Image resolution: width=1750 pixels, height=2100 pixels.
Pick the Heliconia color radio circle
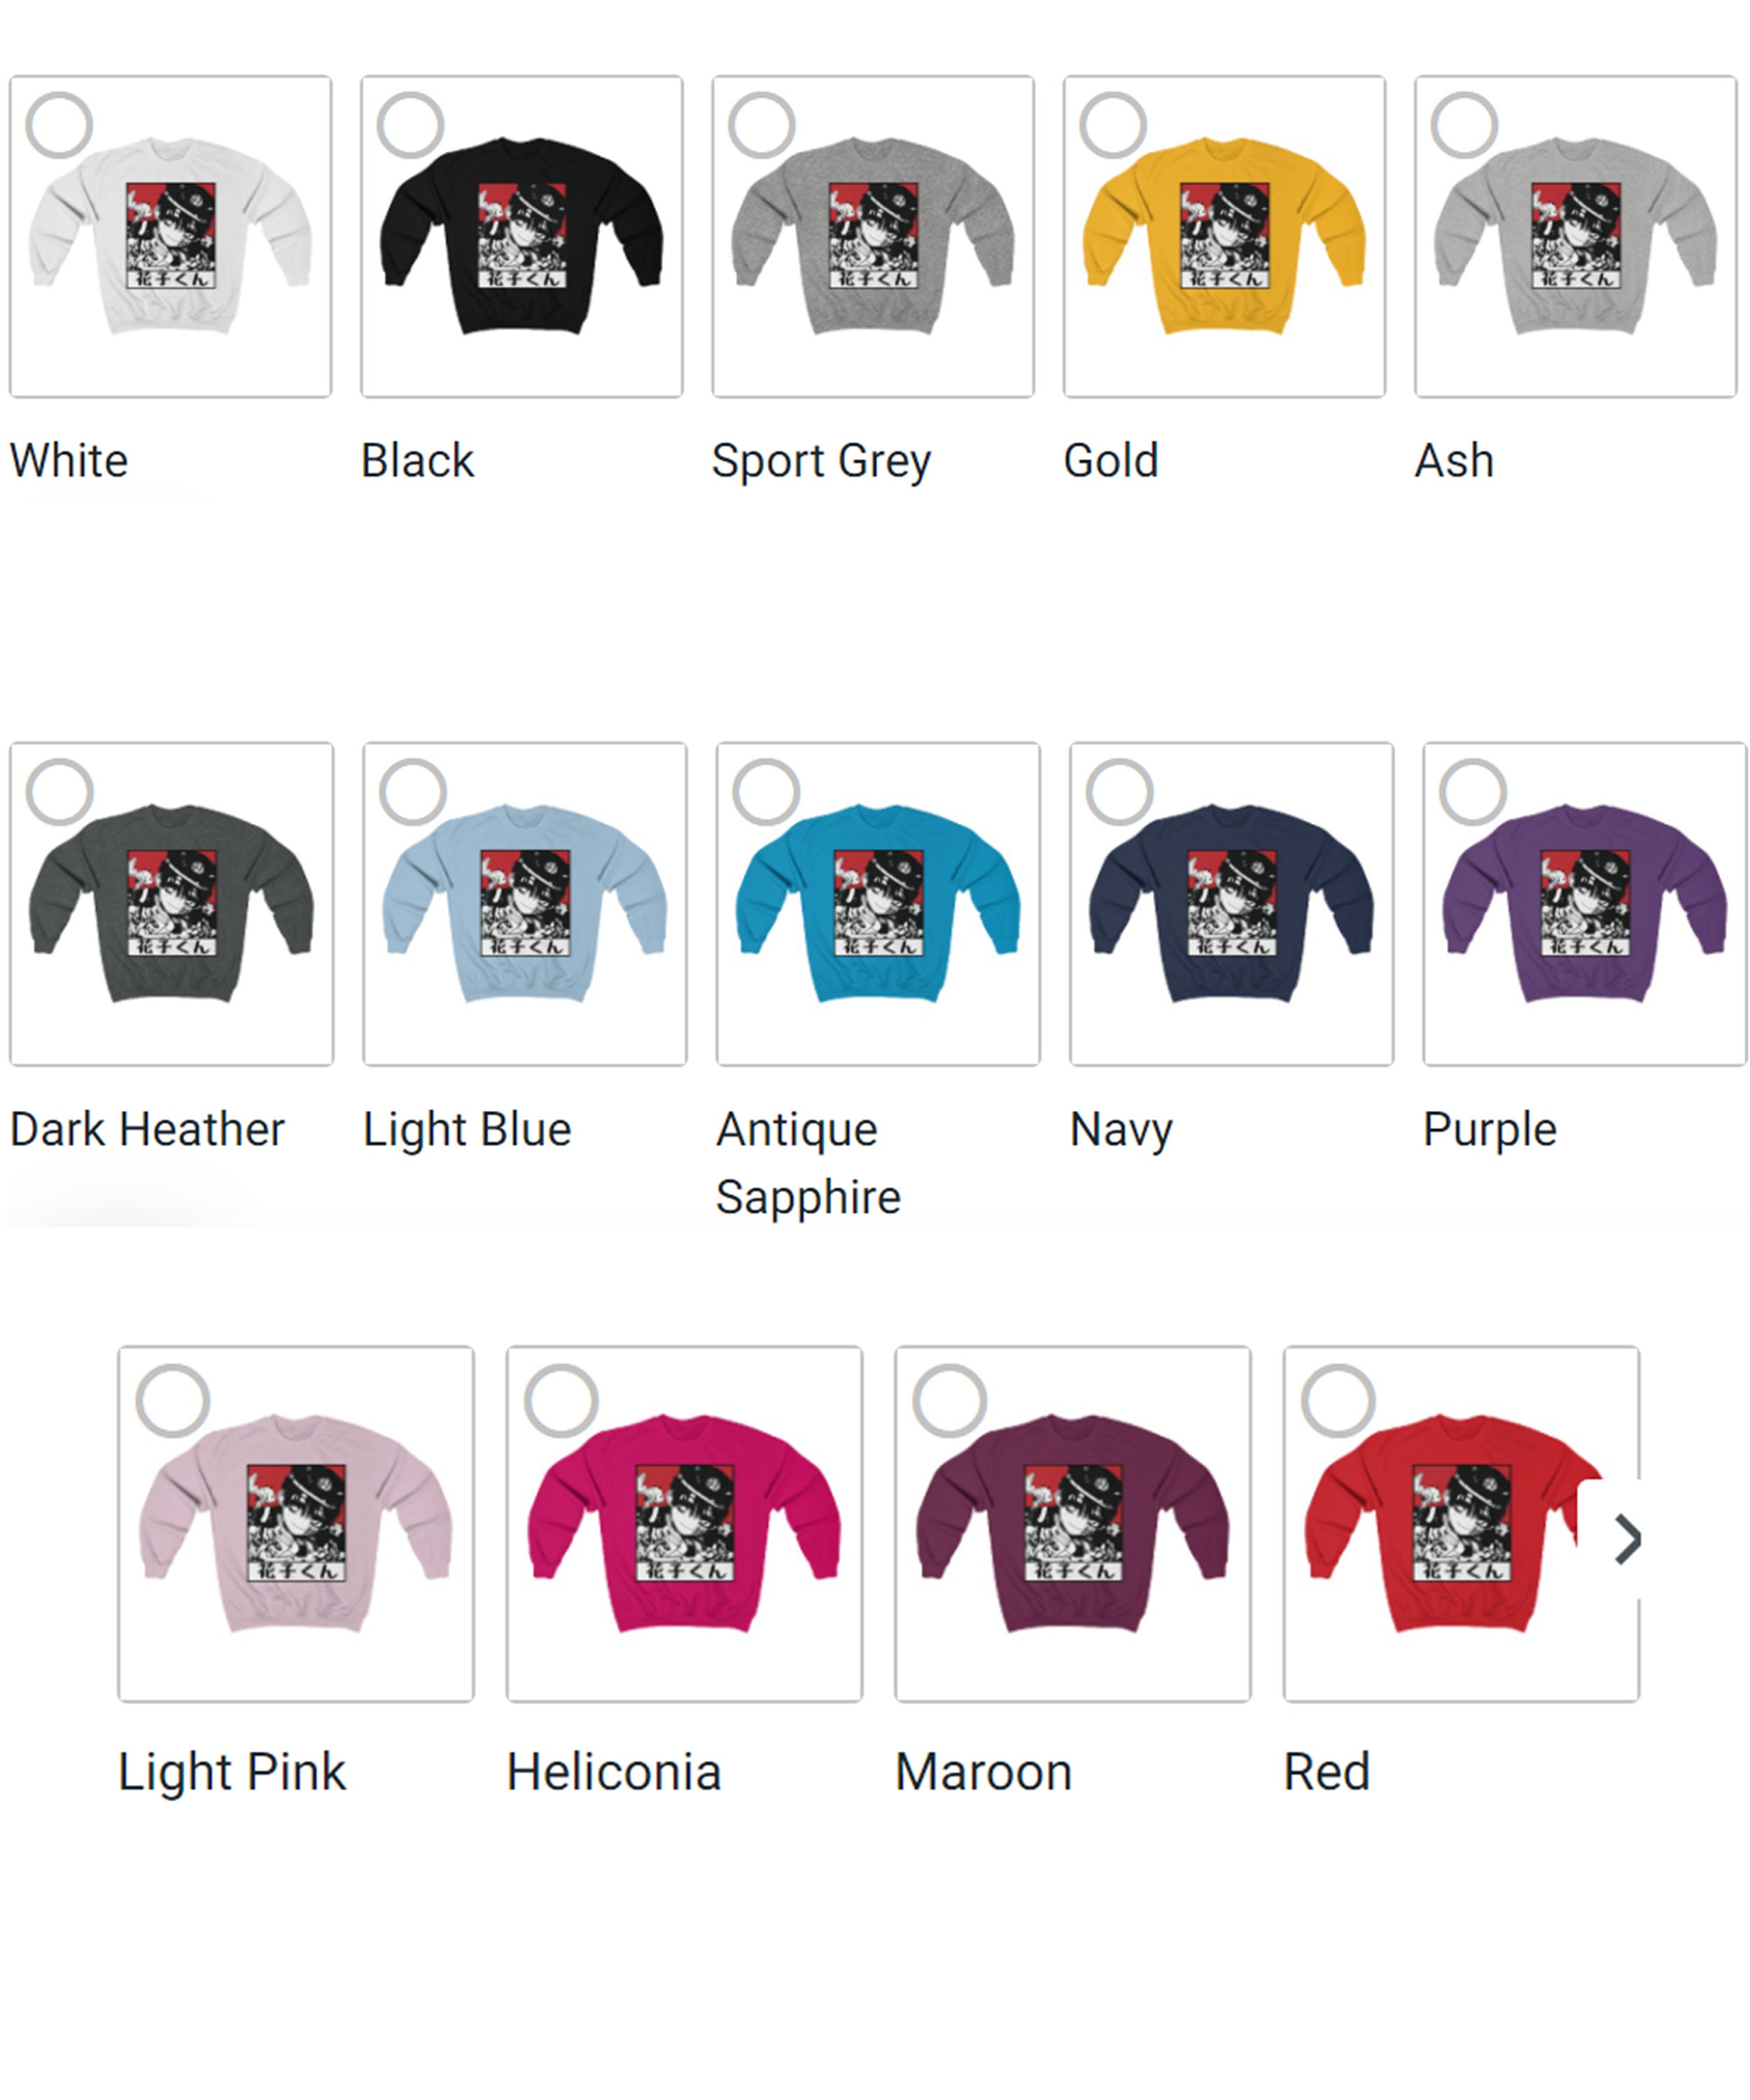click(x=561, y=1400)
